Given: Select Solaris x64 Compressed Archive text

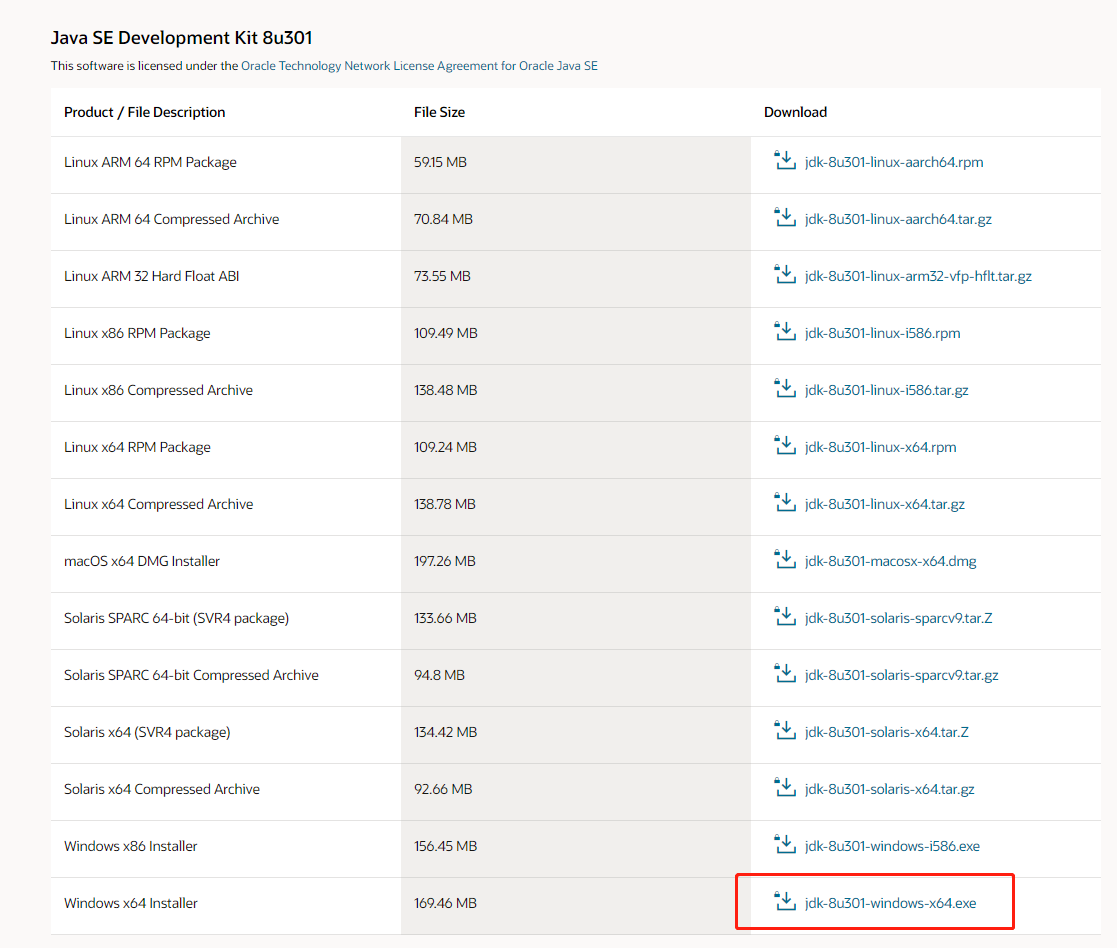Looking at the screenshot, I should (x=162, y=789).
